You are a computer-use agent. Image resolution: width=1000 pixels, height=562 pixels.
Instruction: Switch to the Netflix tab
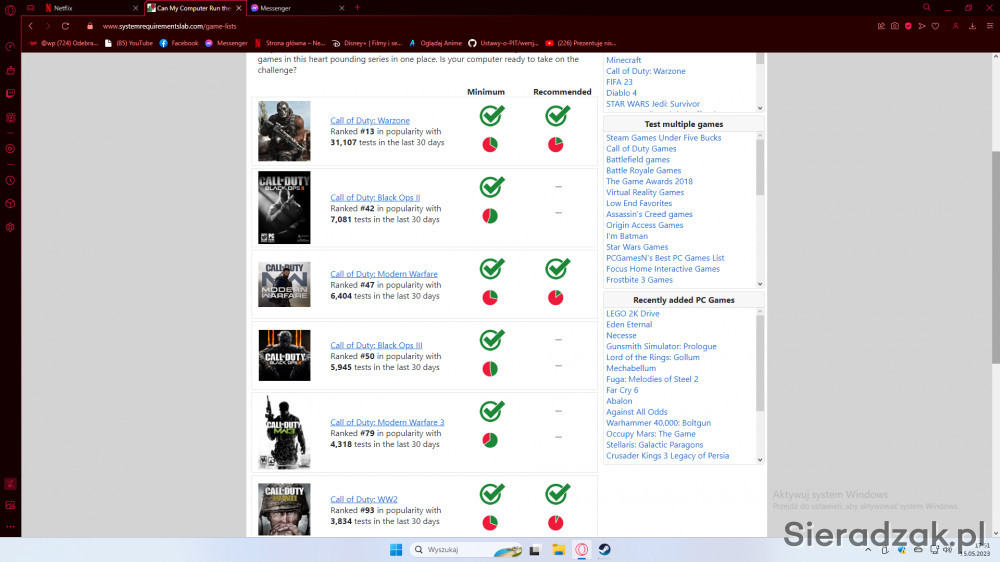pos(89,8)
